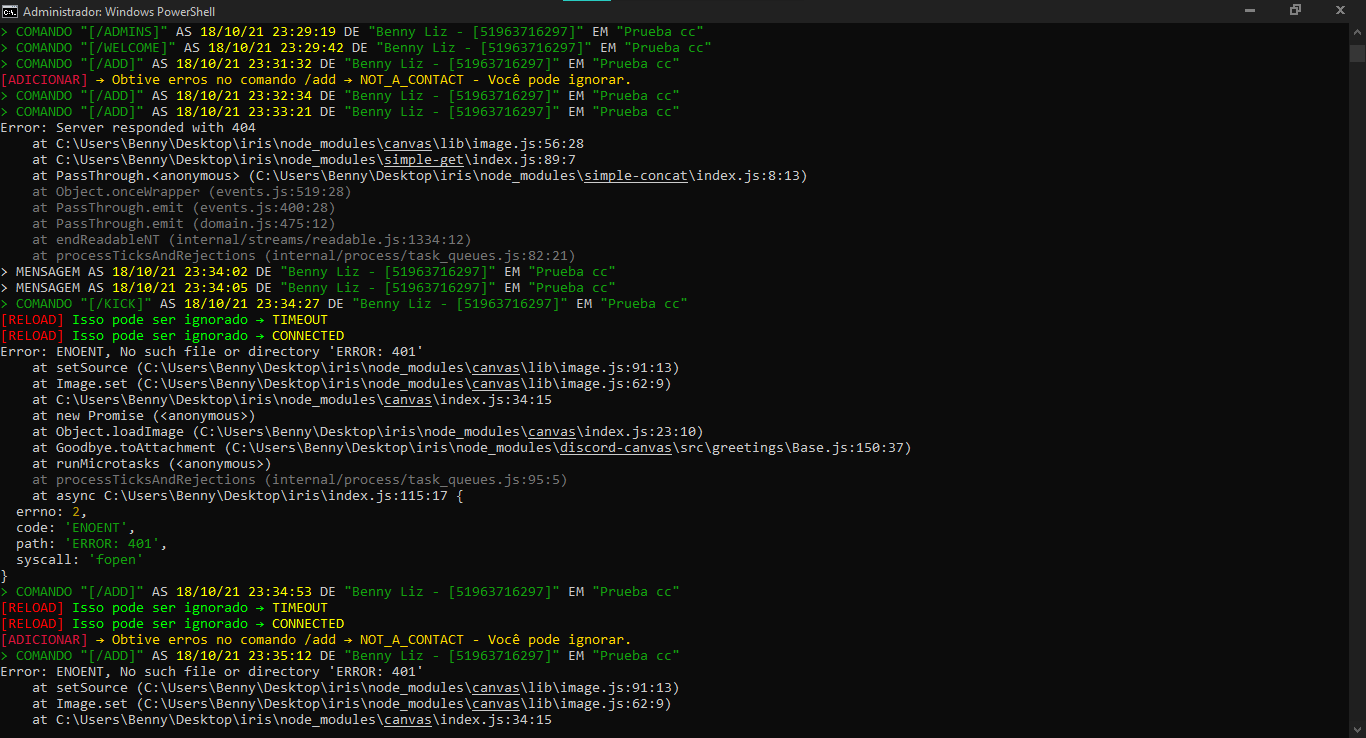
Task: Click the close icon of the console window
Action: (x=1340, y=11)
